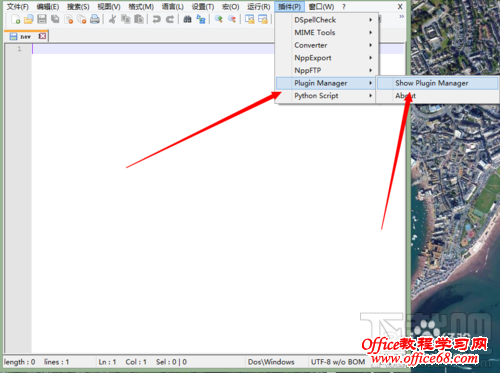
Task: Open the 编辑(E) menu
Action: [48, 7]
